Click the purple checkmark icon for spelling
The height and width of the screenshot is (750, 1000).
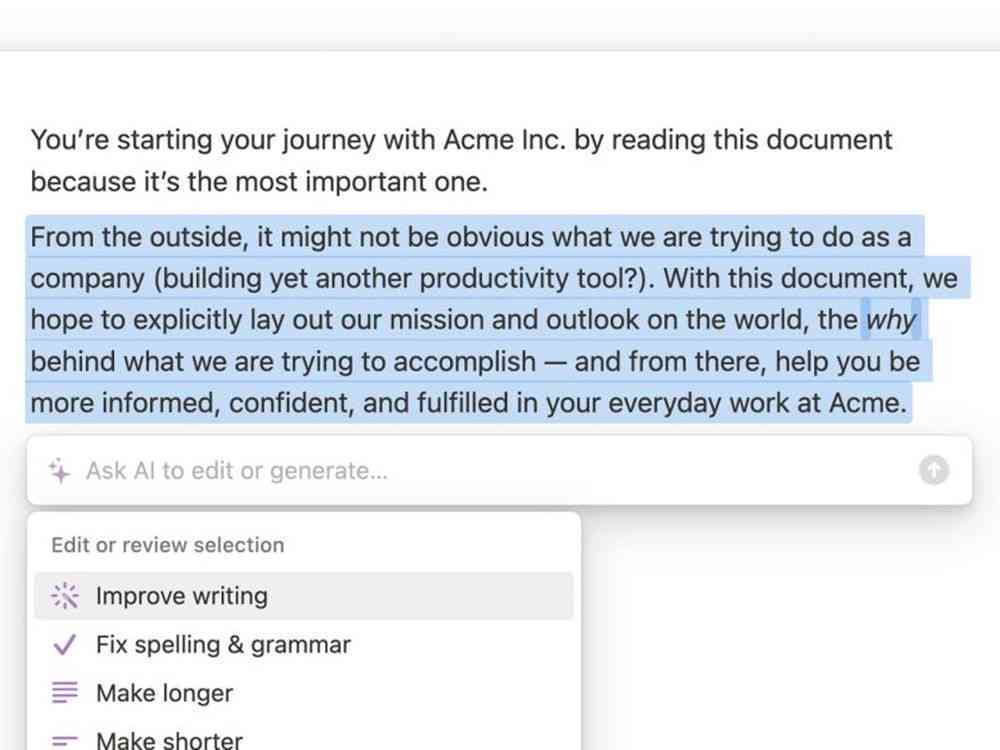pos(64,644)
